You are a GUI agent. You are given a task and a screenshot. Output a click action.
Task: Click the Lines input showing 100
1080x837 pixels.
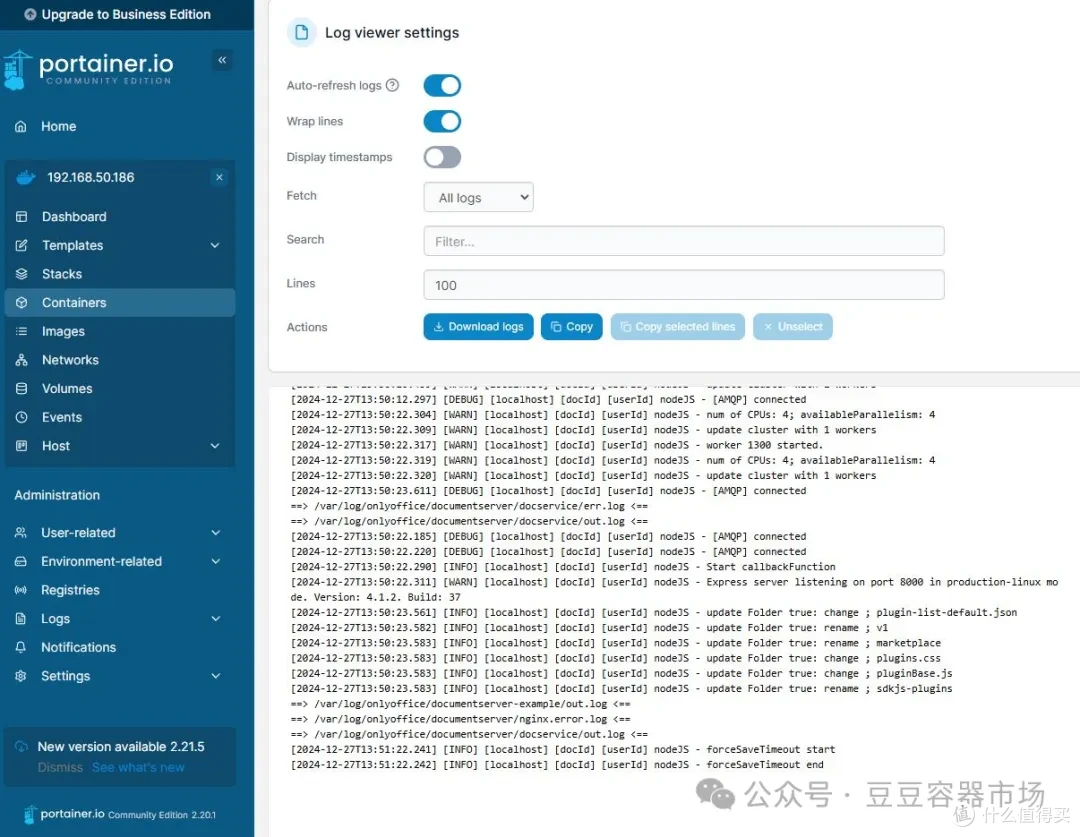[684, 285]
